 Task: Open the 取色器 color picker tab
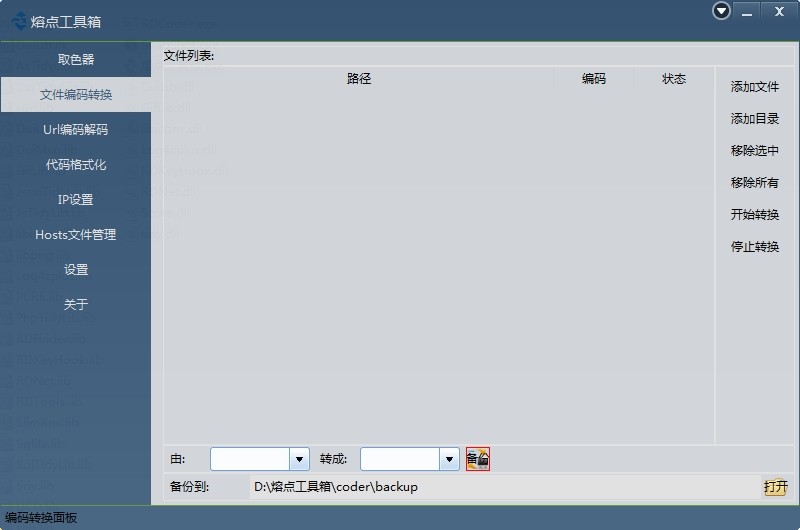click(76, 60)
